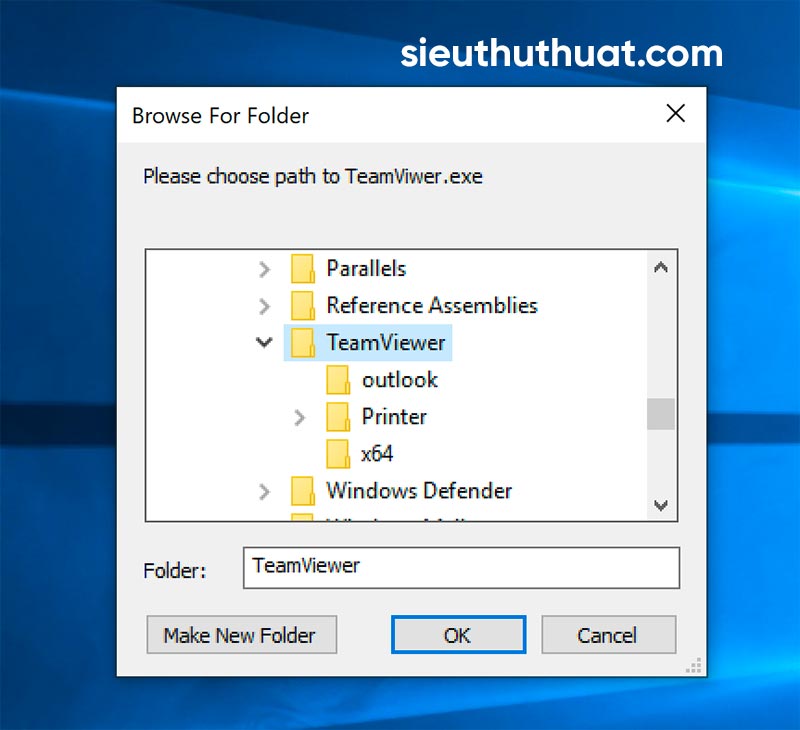
Task: Click Make New Folder button
Action: point(242,635)
